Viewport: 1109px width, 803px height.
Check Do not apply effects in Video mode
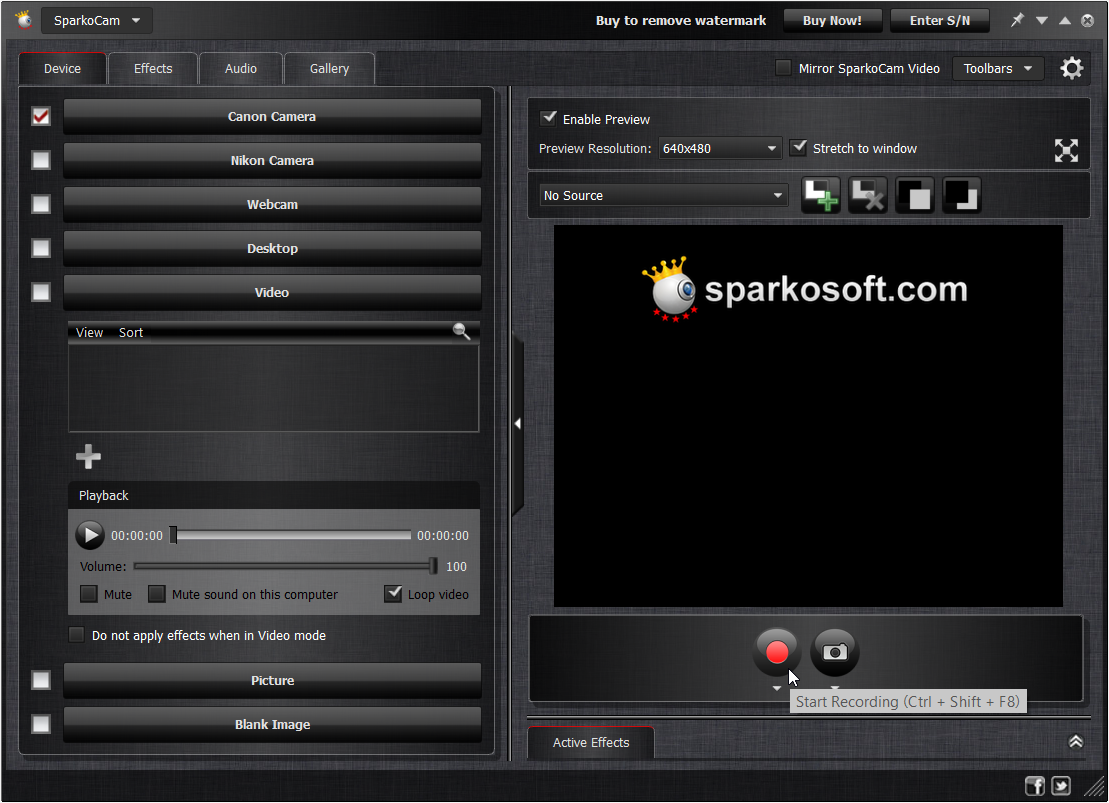tap(76, 635)
